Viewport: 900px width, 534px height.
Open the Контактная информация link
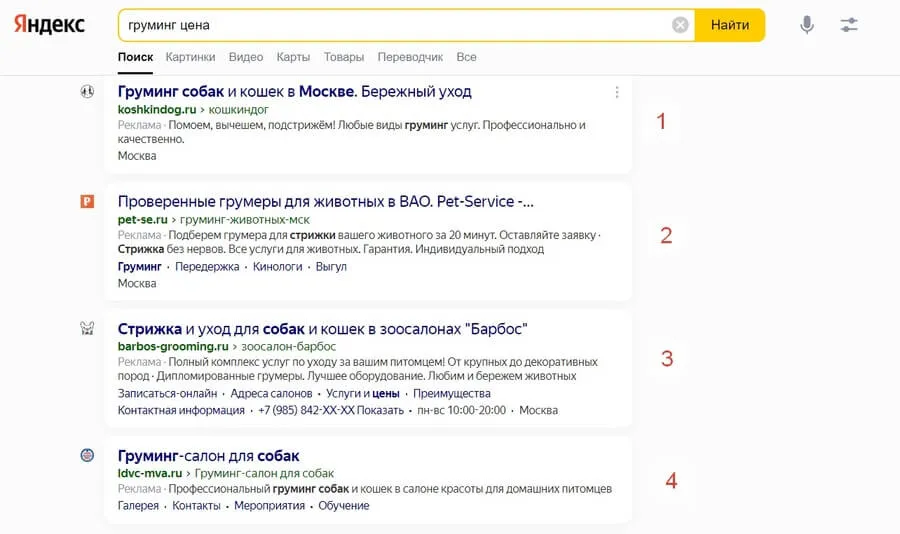point(181,410)
